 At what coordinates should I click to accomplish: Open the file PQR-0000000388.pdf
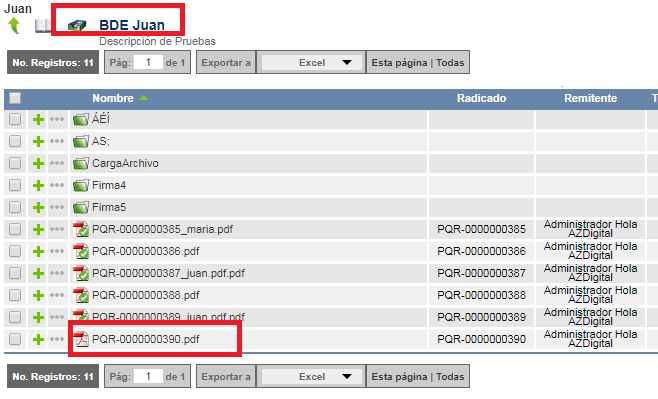tap(146, 295)
